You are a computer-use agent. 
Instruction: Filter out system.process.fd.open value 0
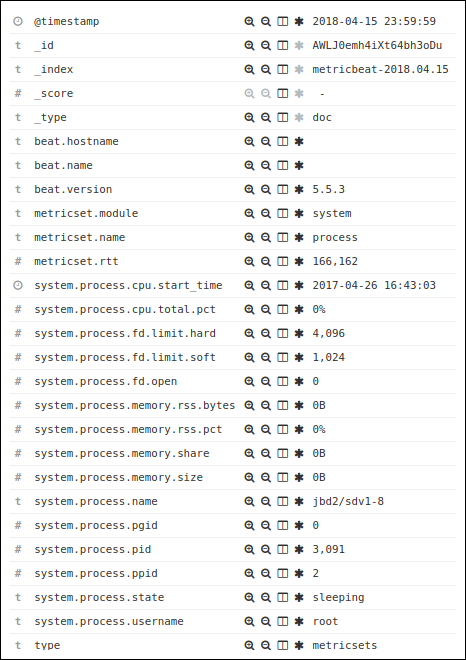tap(266, 381)
